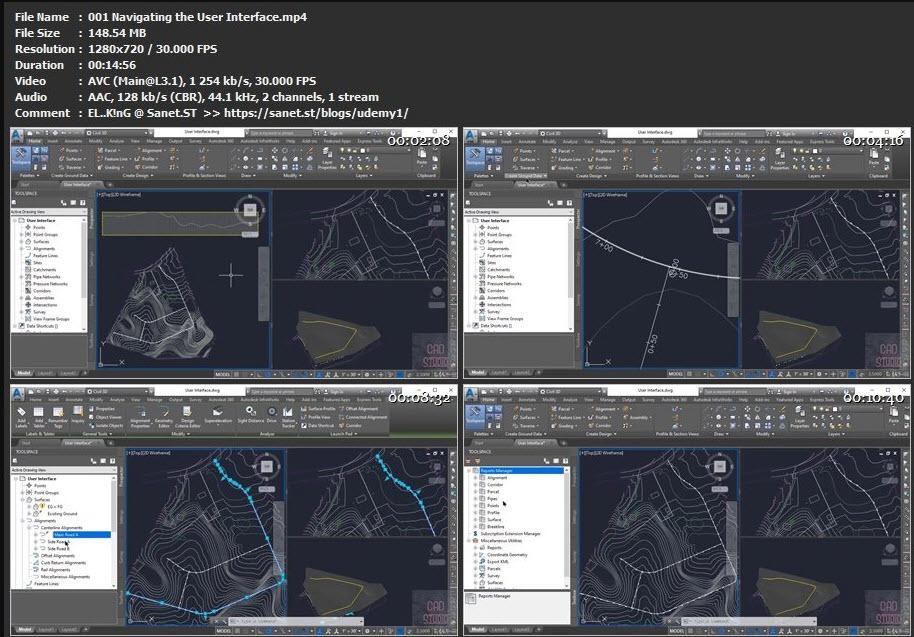Click the command line input in the 00:08:32 frame
This screenshot has width=914, height=637.
click(297, 621)
